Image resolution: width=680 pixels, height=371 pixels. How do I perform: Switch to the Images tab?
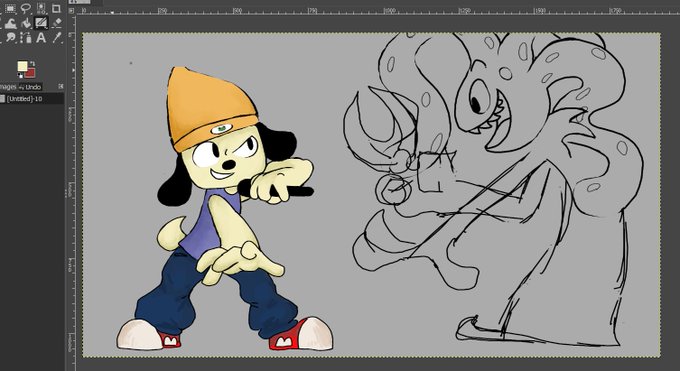[x=7, y=87]
